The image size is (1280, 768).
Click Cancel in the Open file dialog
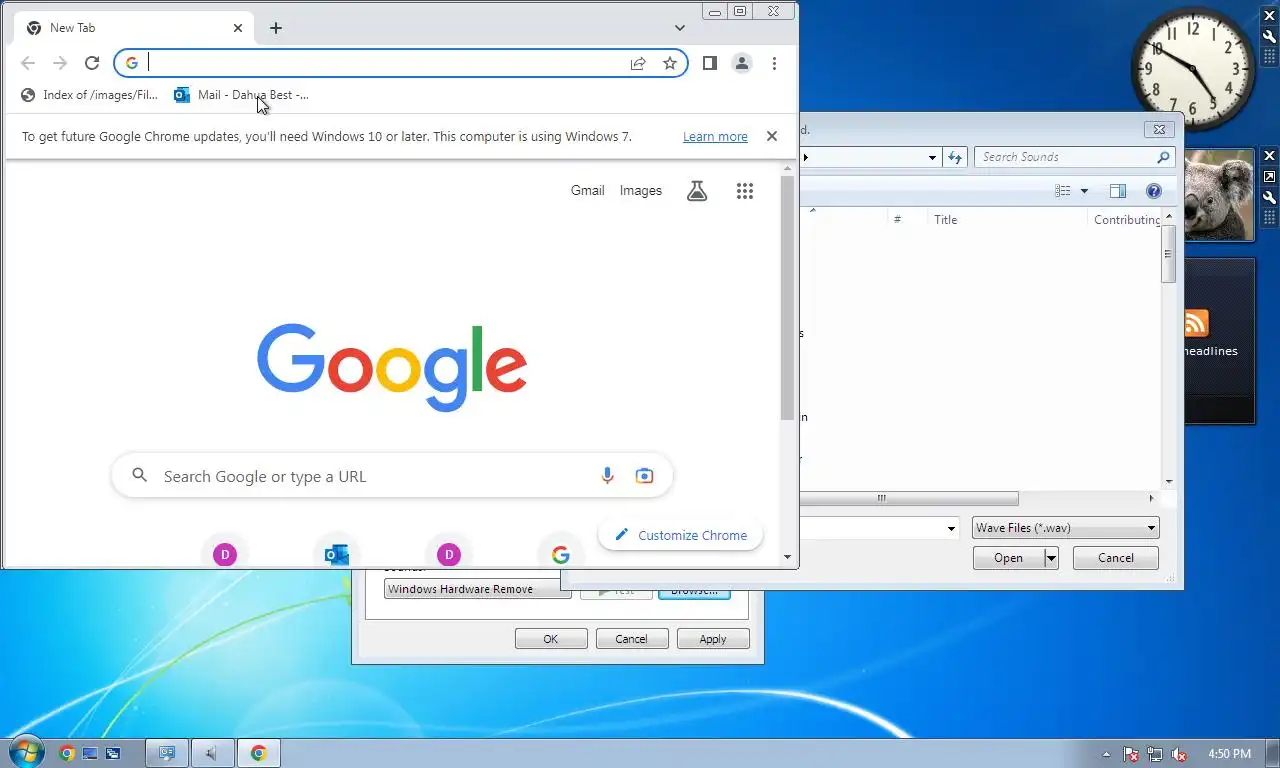tap(1116, 558)
